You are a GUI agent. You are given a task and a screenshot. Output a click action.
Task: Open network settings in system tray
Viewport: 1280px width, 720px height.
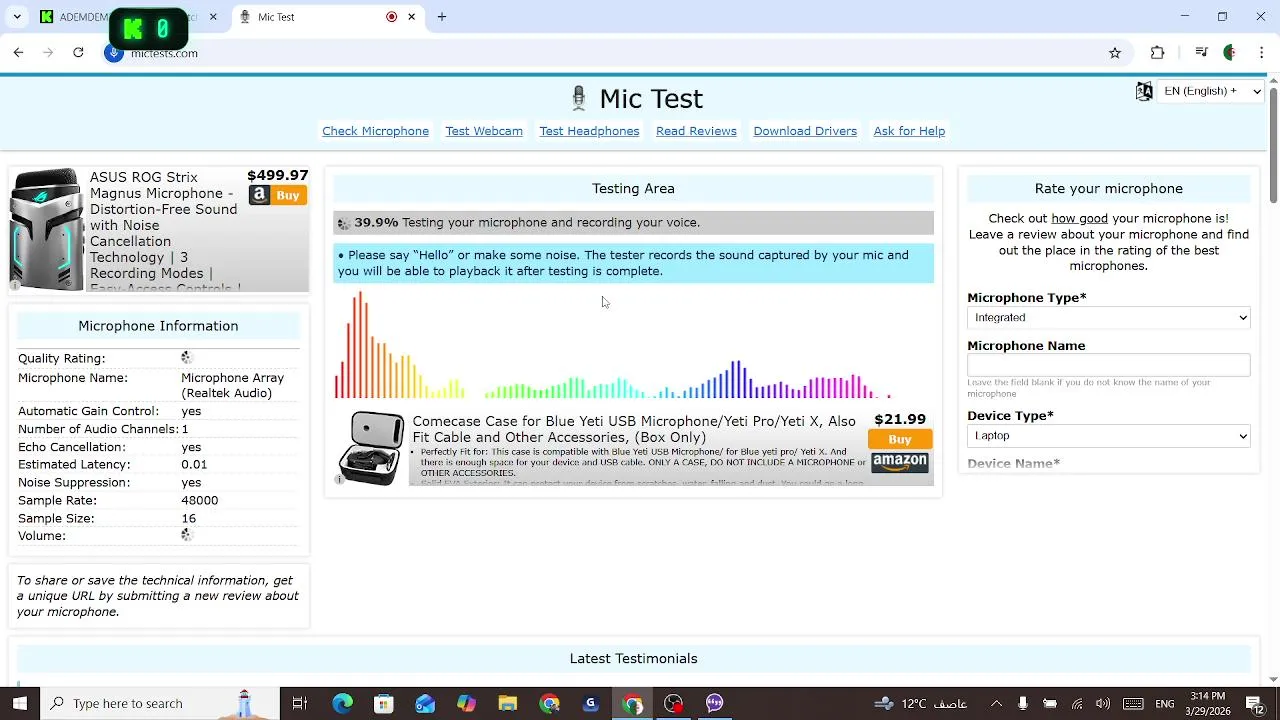coord(1077,703)
